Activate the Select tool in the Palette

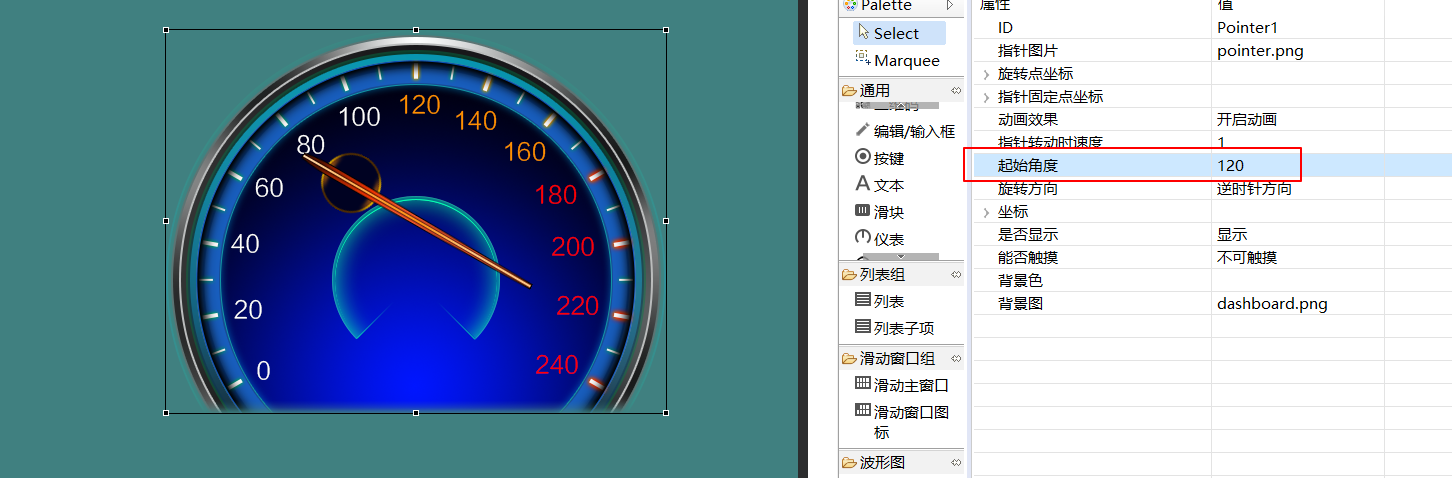898,33
